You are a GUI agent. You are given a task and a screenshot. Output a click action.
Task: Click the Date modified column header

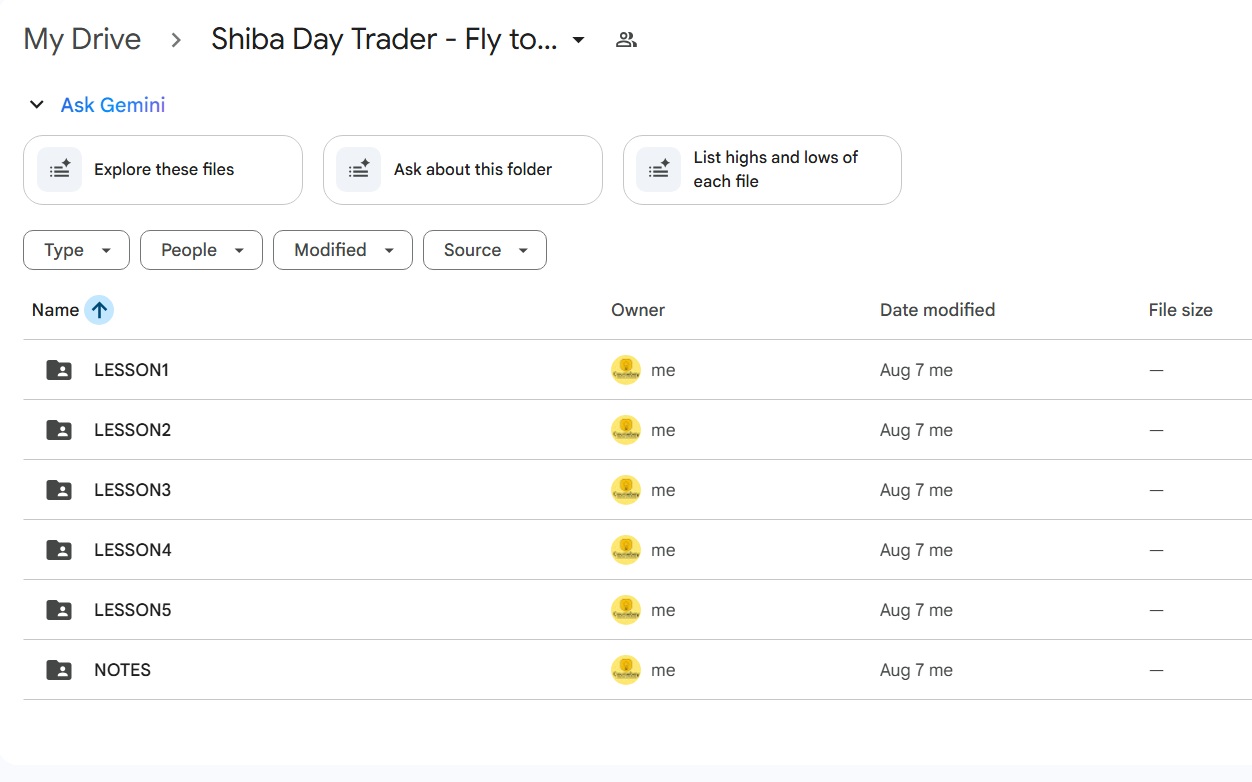pyautogui.click(x=937, y=310)
